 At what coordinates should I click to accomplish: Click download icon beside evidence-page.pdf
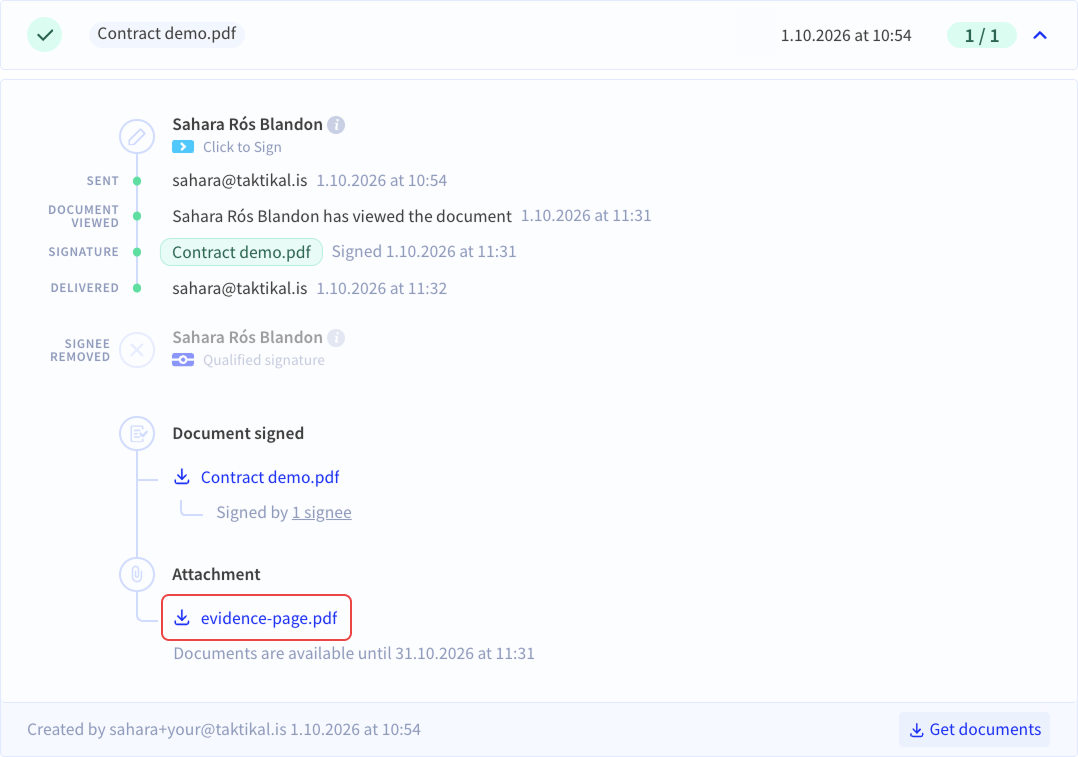tap(182, 617)
